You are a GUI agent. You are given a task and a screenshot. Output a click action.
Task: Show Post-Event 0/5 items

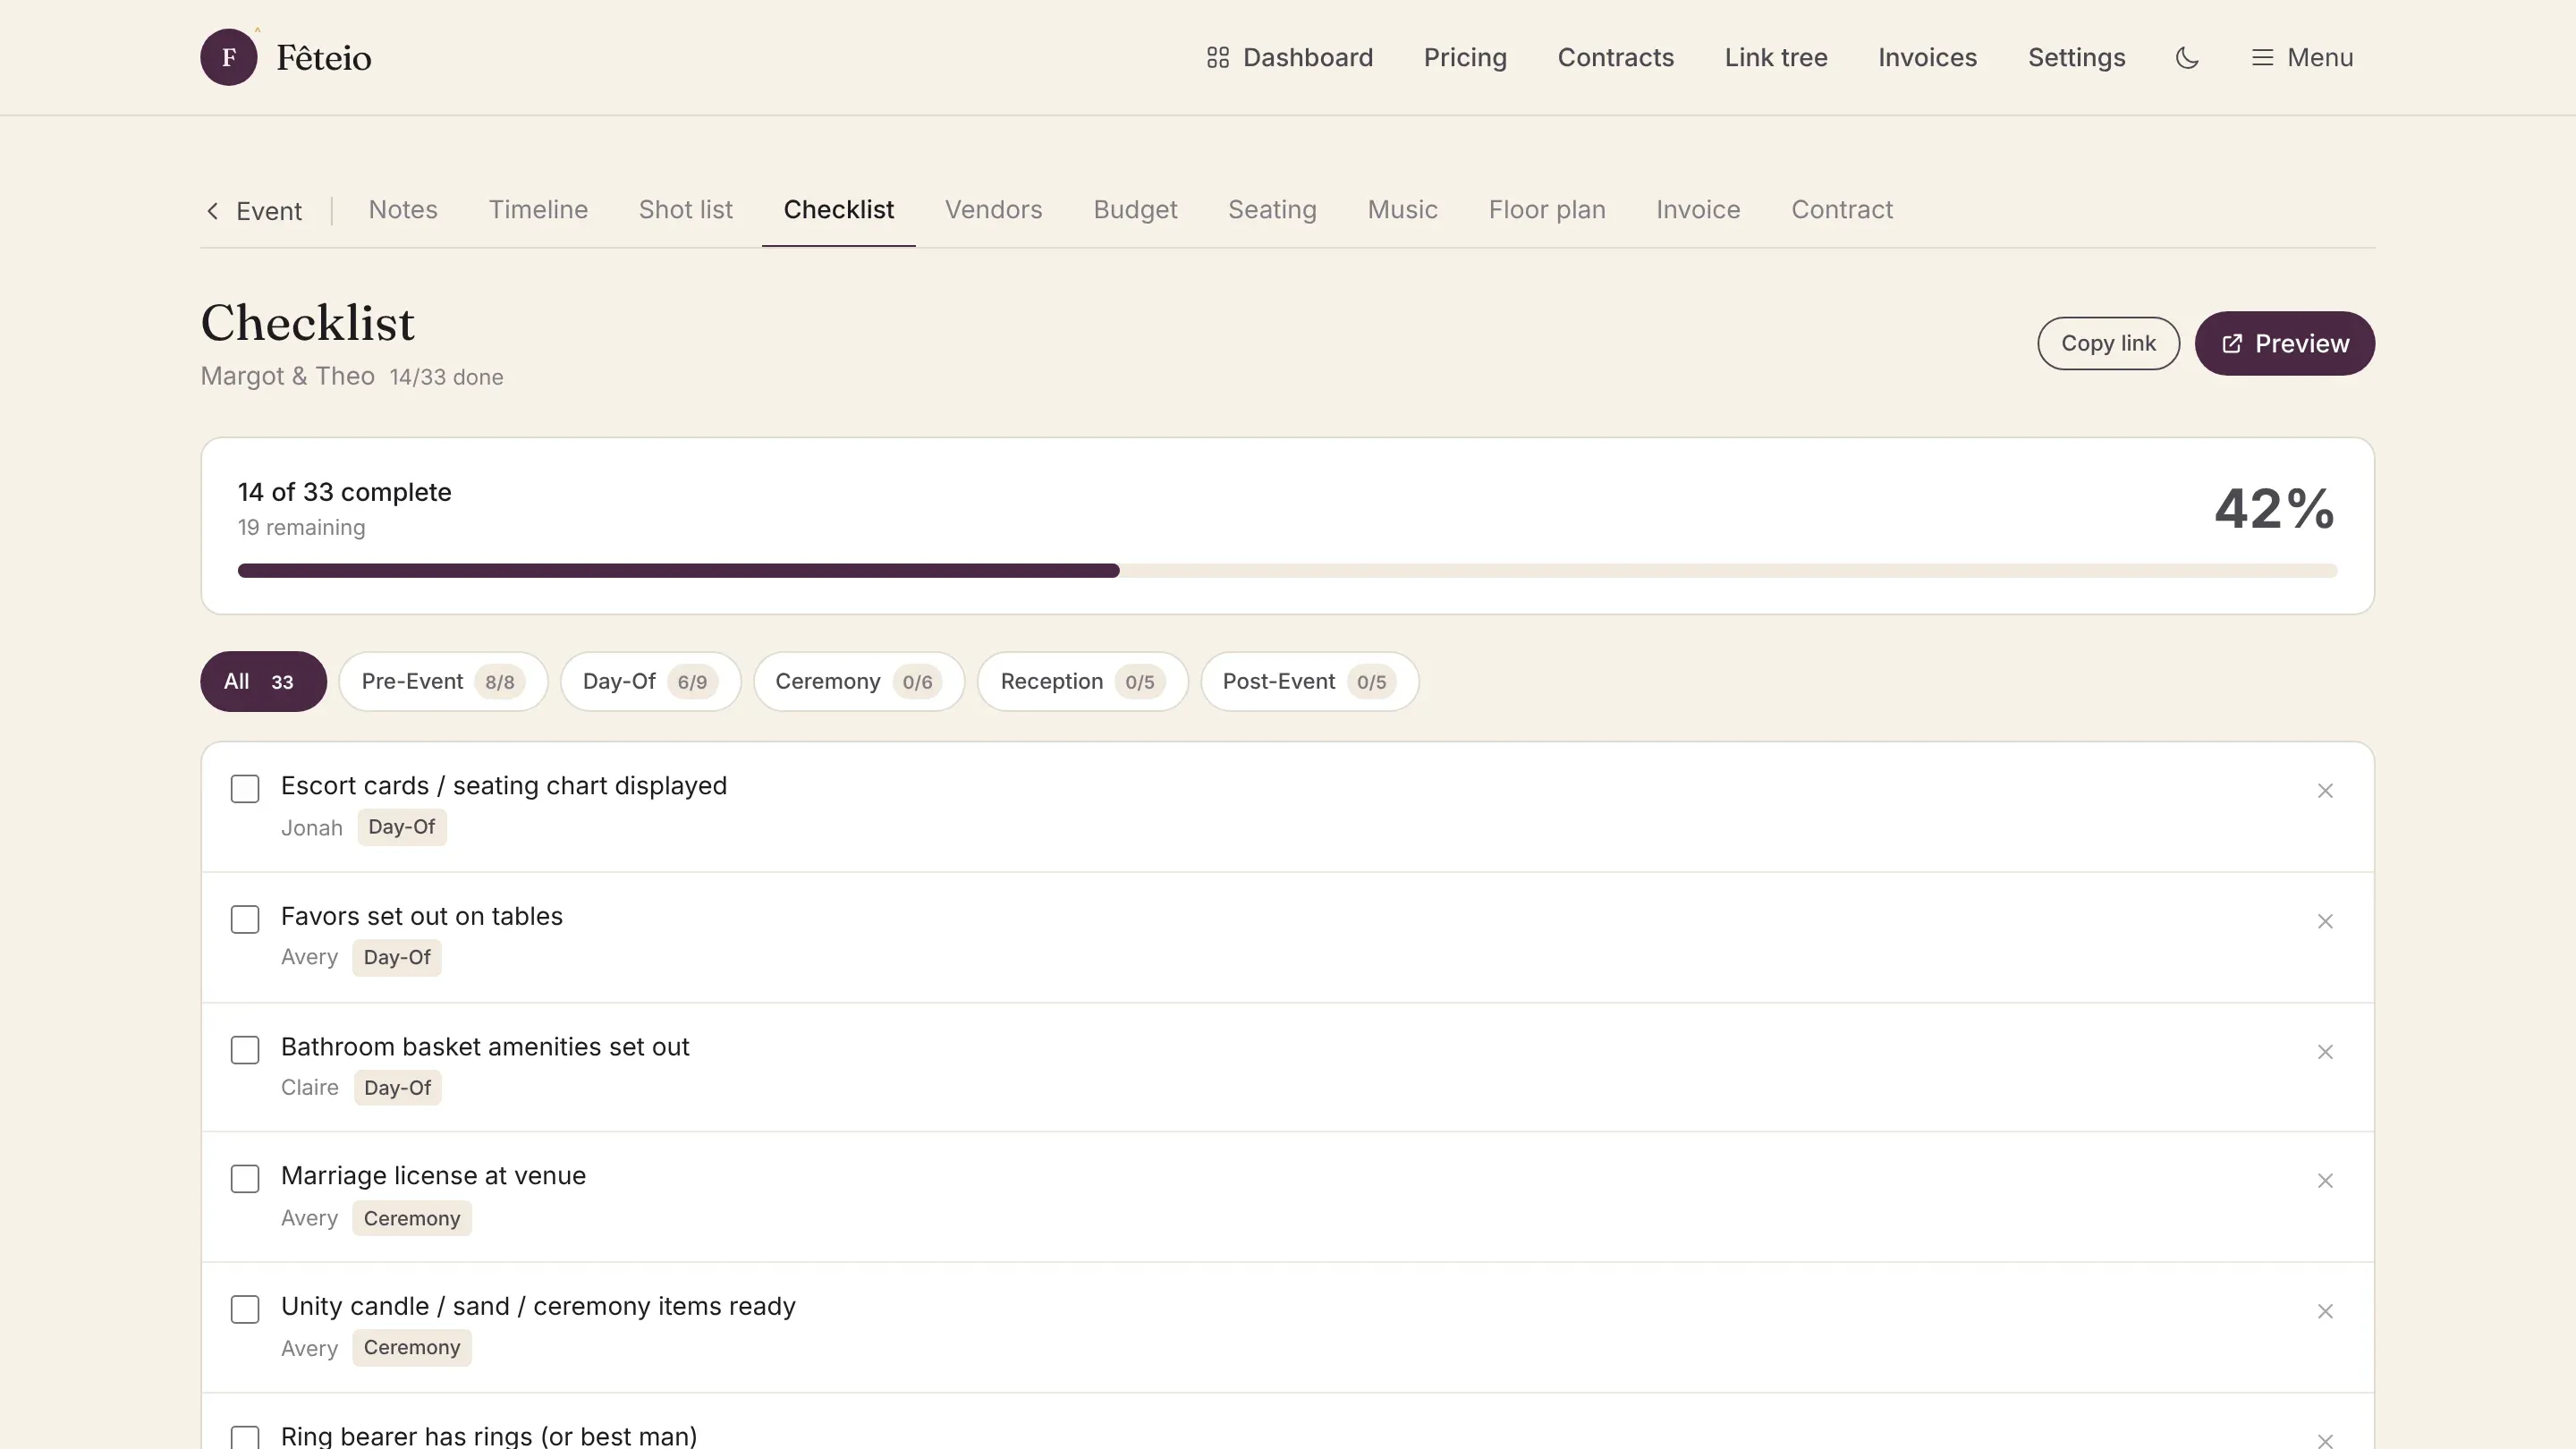(1309, 681)
